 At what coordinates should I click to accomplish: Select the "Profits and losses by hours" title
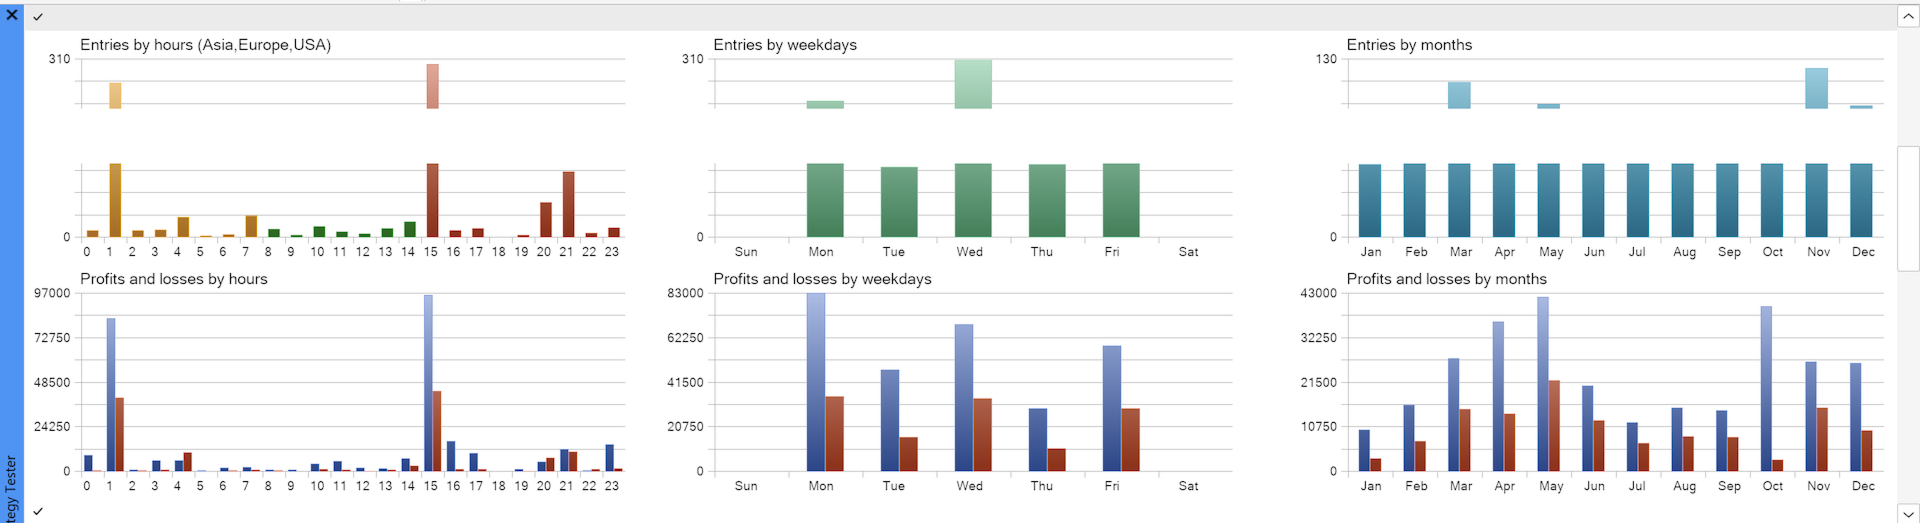[174, 279]
